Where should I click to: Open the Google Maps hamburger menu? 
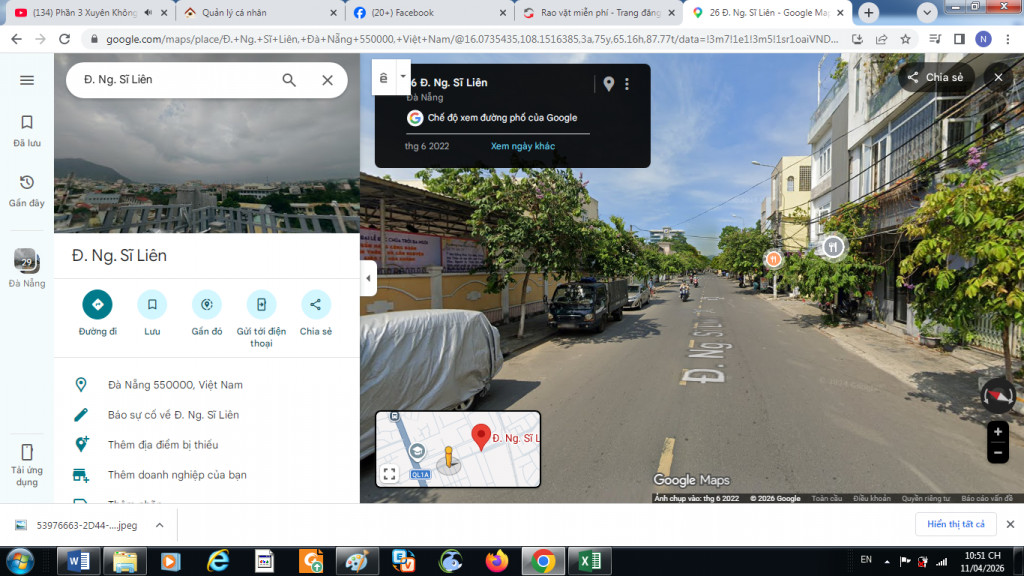[x=27, y=80]
